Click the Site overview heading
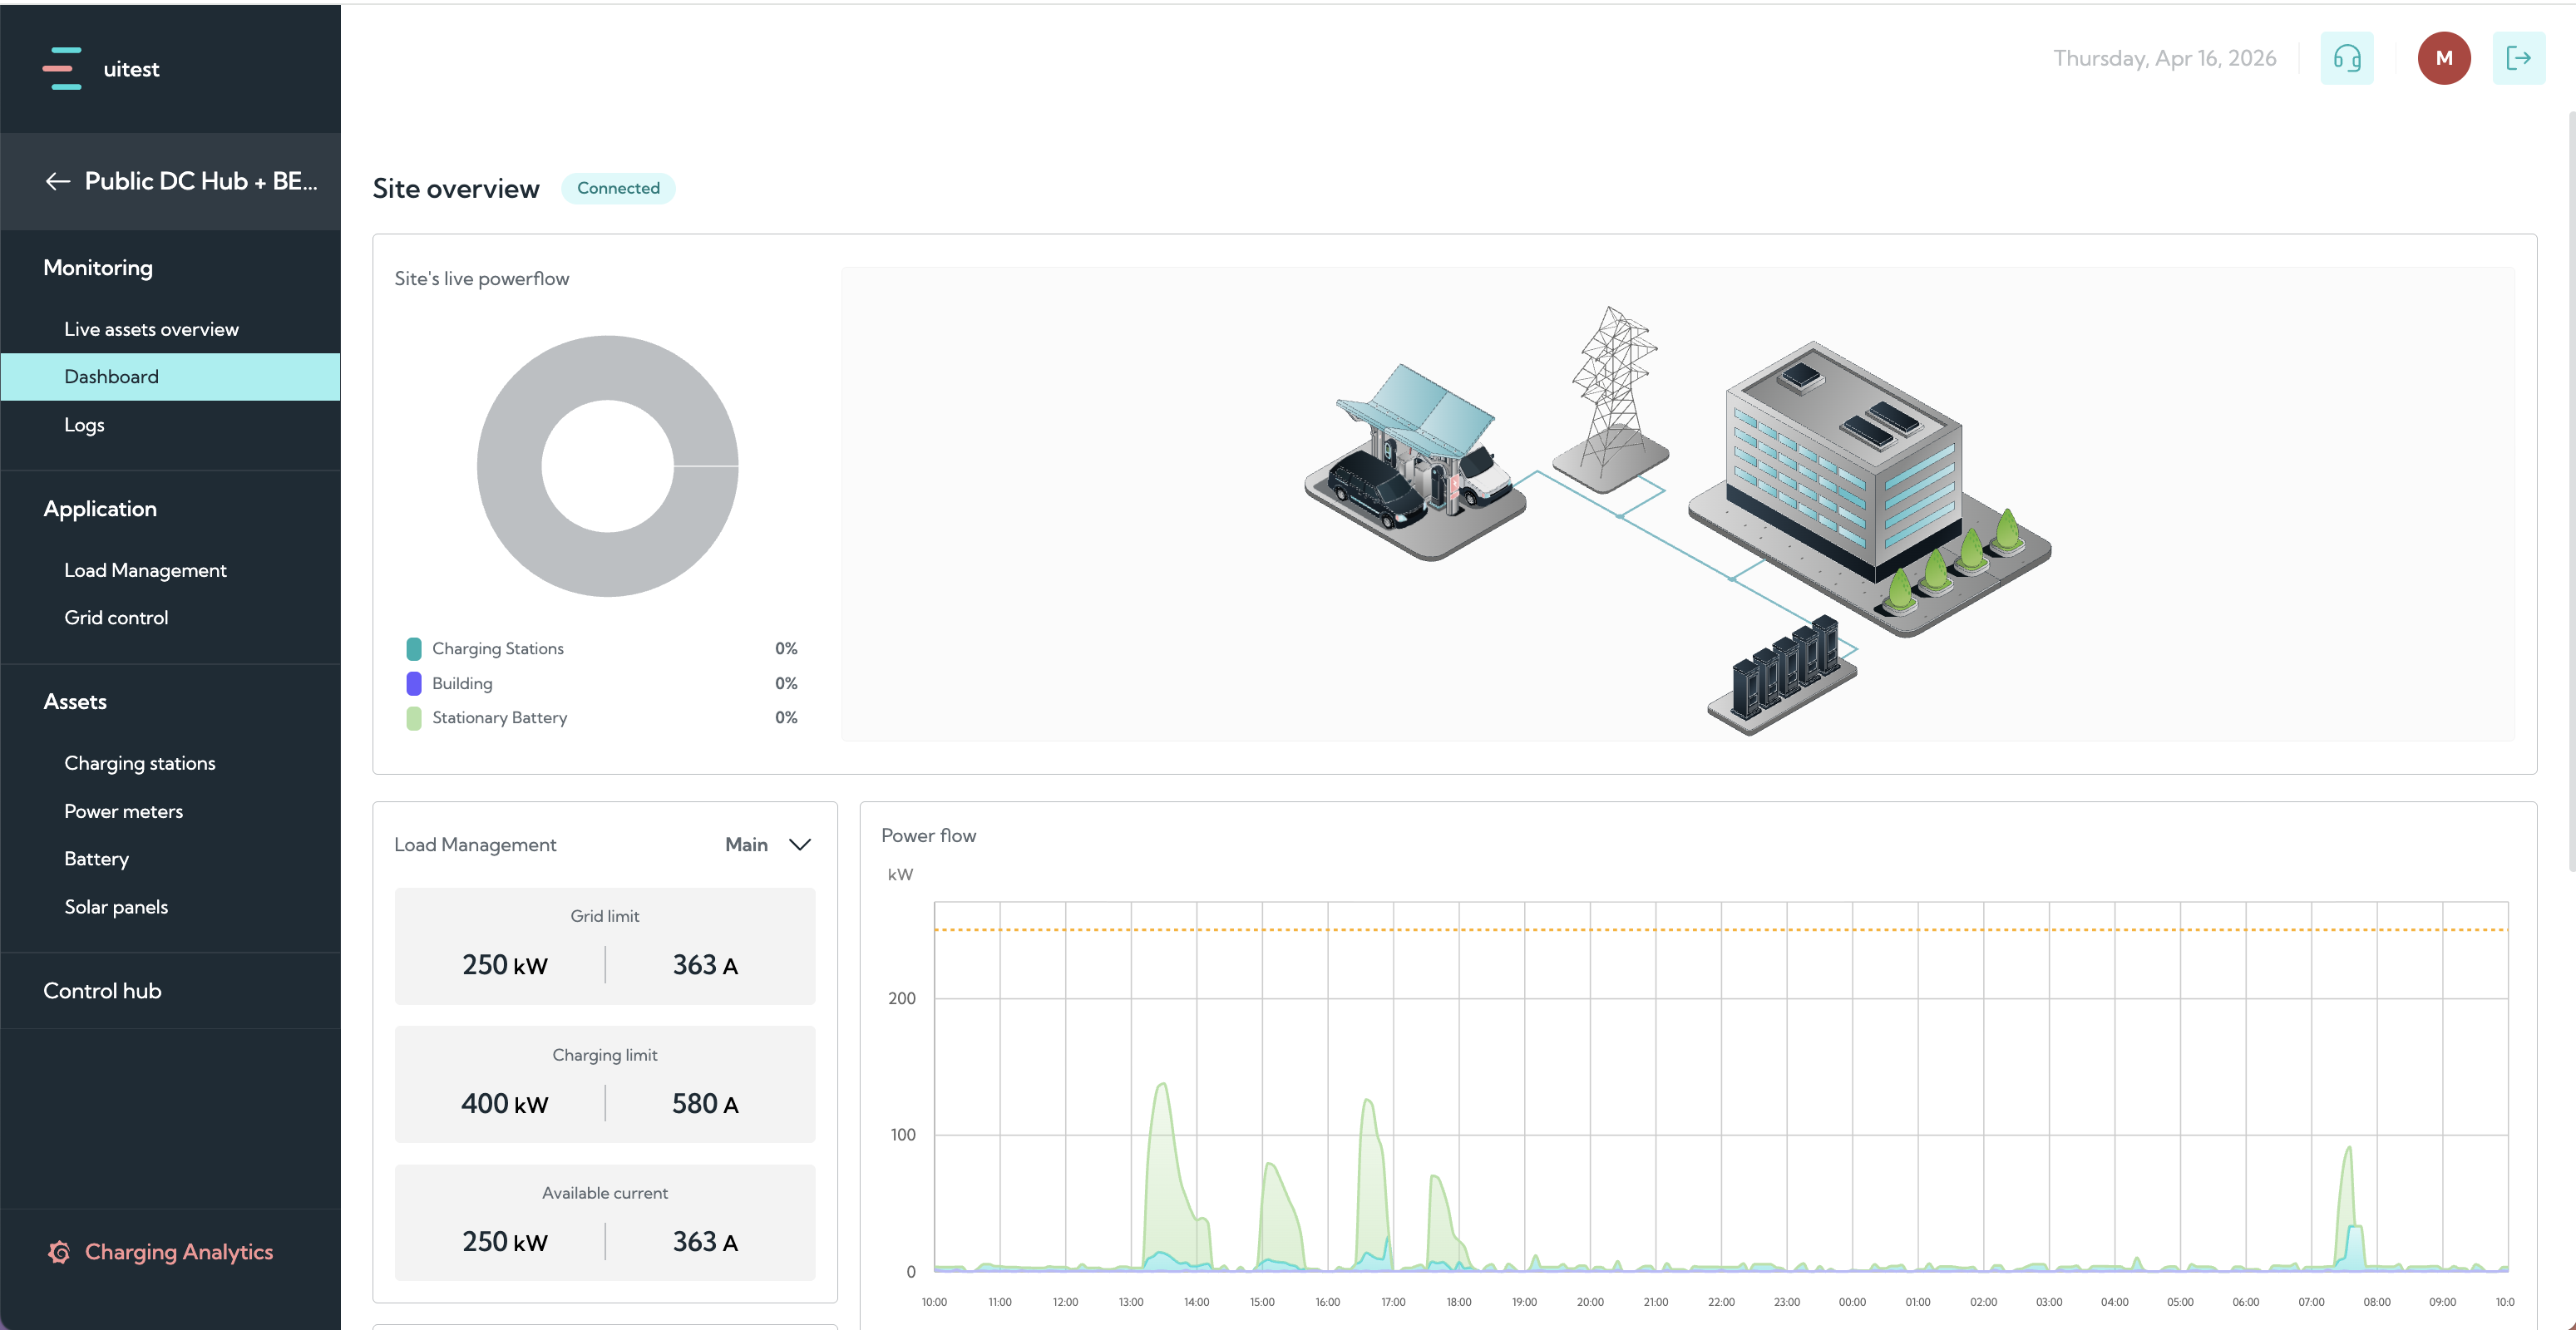The width and height of the screenshot is (2576, 1330). 456,188
